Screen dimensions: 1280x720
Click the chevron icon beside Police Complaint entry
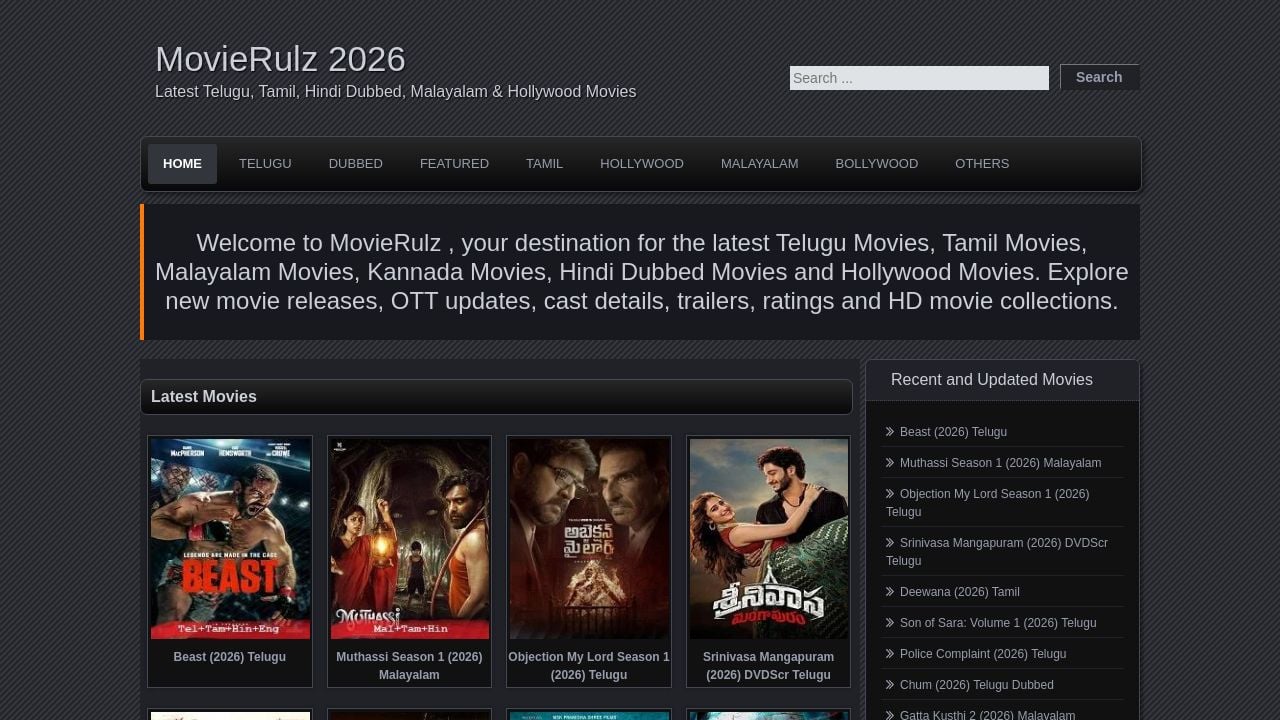click(890, 654)
